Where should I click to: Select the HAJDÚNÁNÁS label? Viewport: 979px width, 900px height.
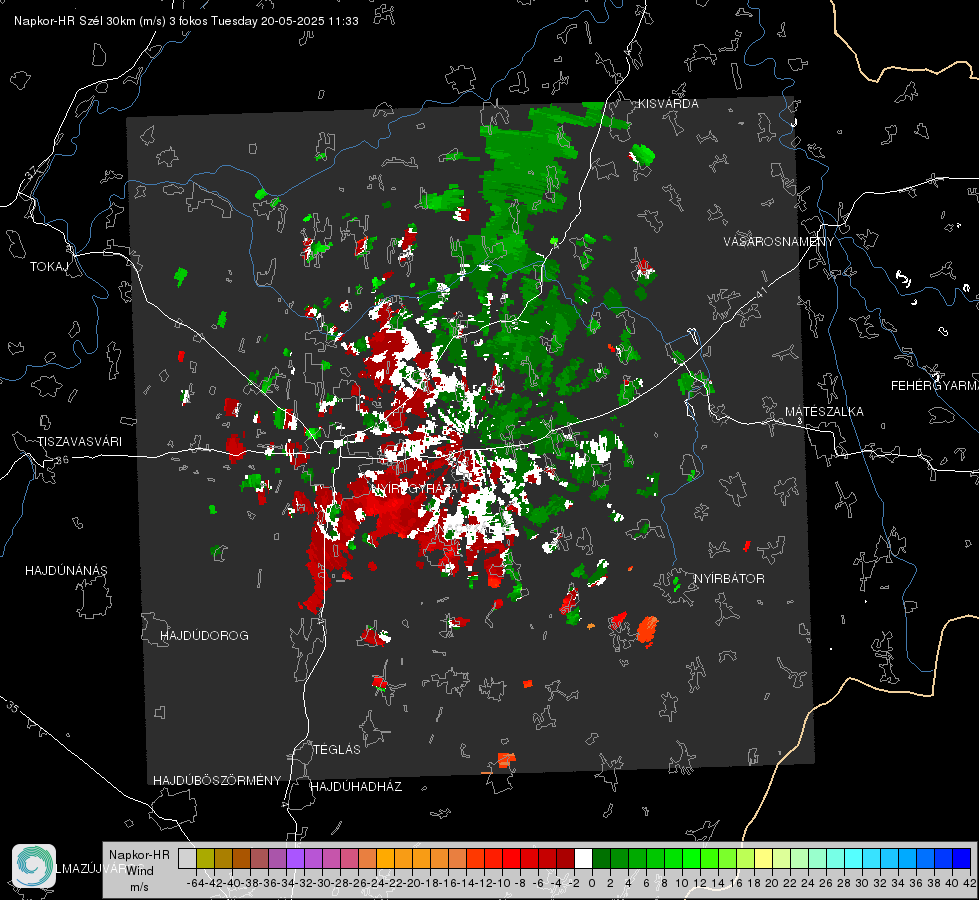66,571
